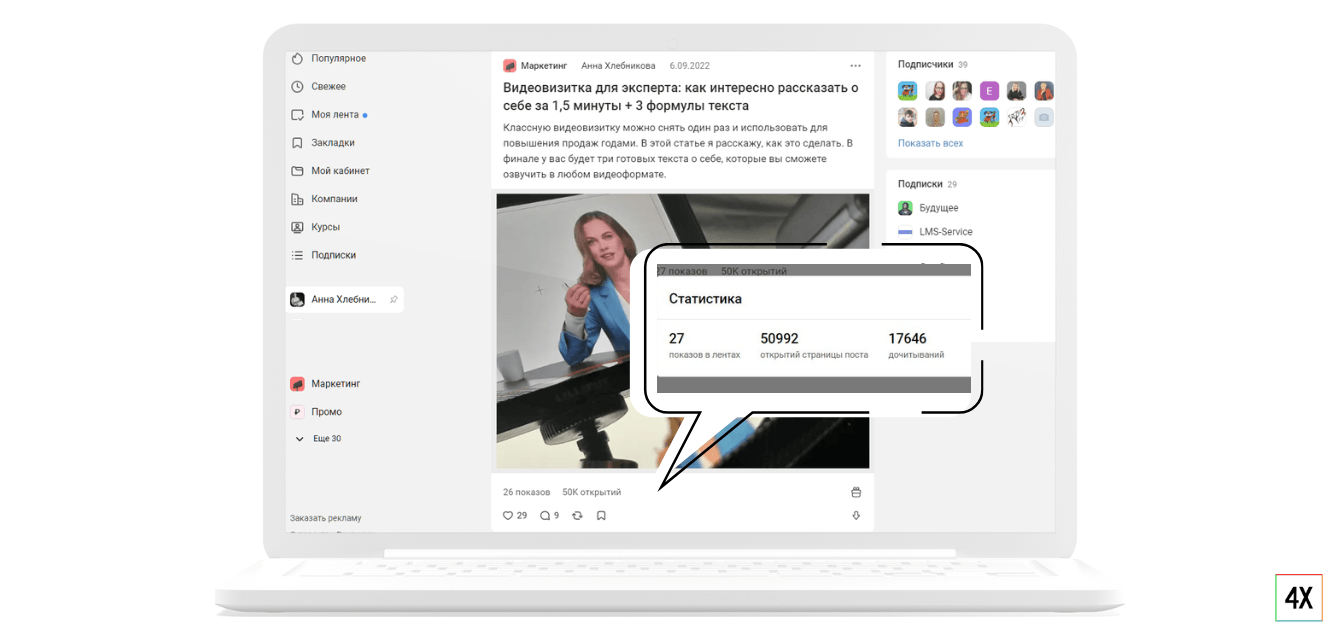The height and width of the screenshot is (640, 1340).
Task: Open the white scribble-drawing subscriber avatar
Action: click(x=1016, y=117)
